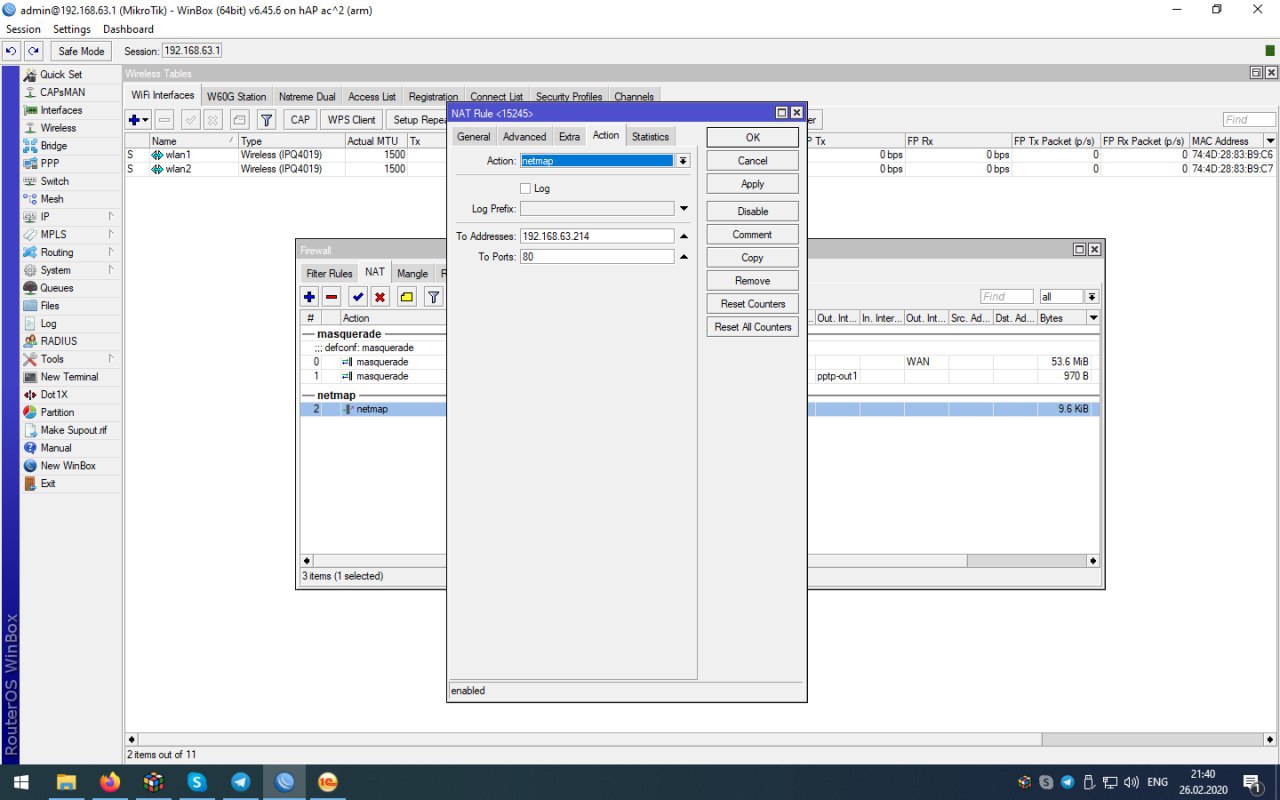Open PPP in the sidebar
The image size is (1280, 800).
point(49,163)
